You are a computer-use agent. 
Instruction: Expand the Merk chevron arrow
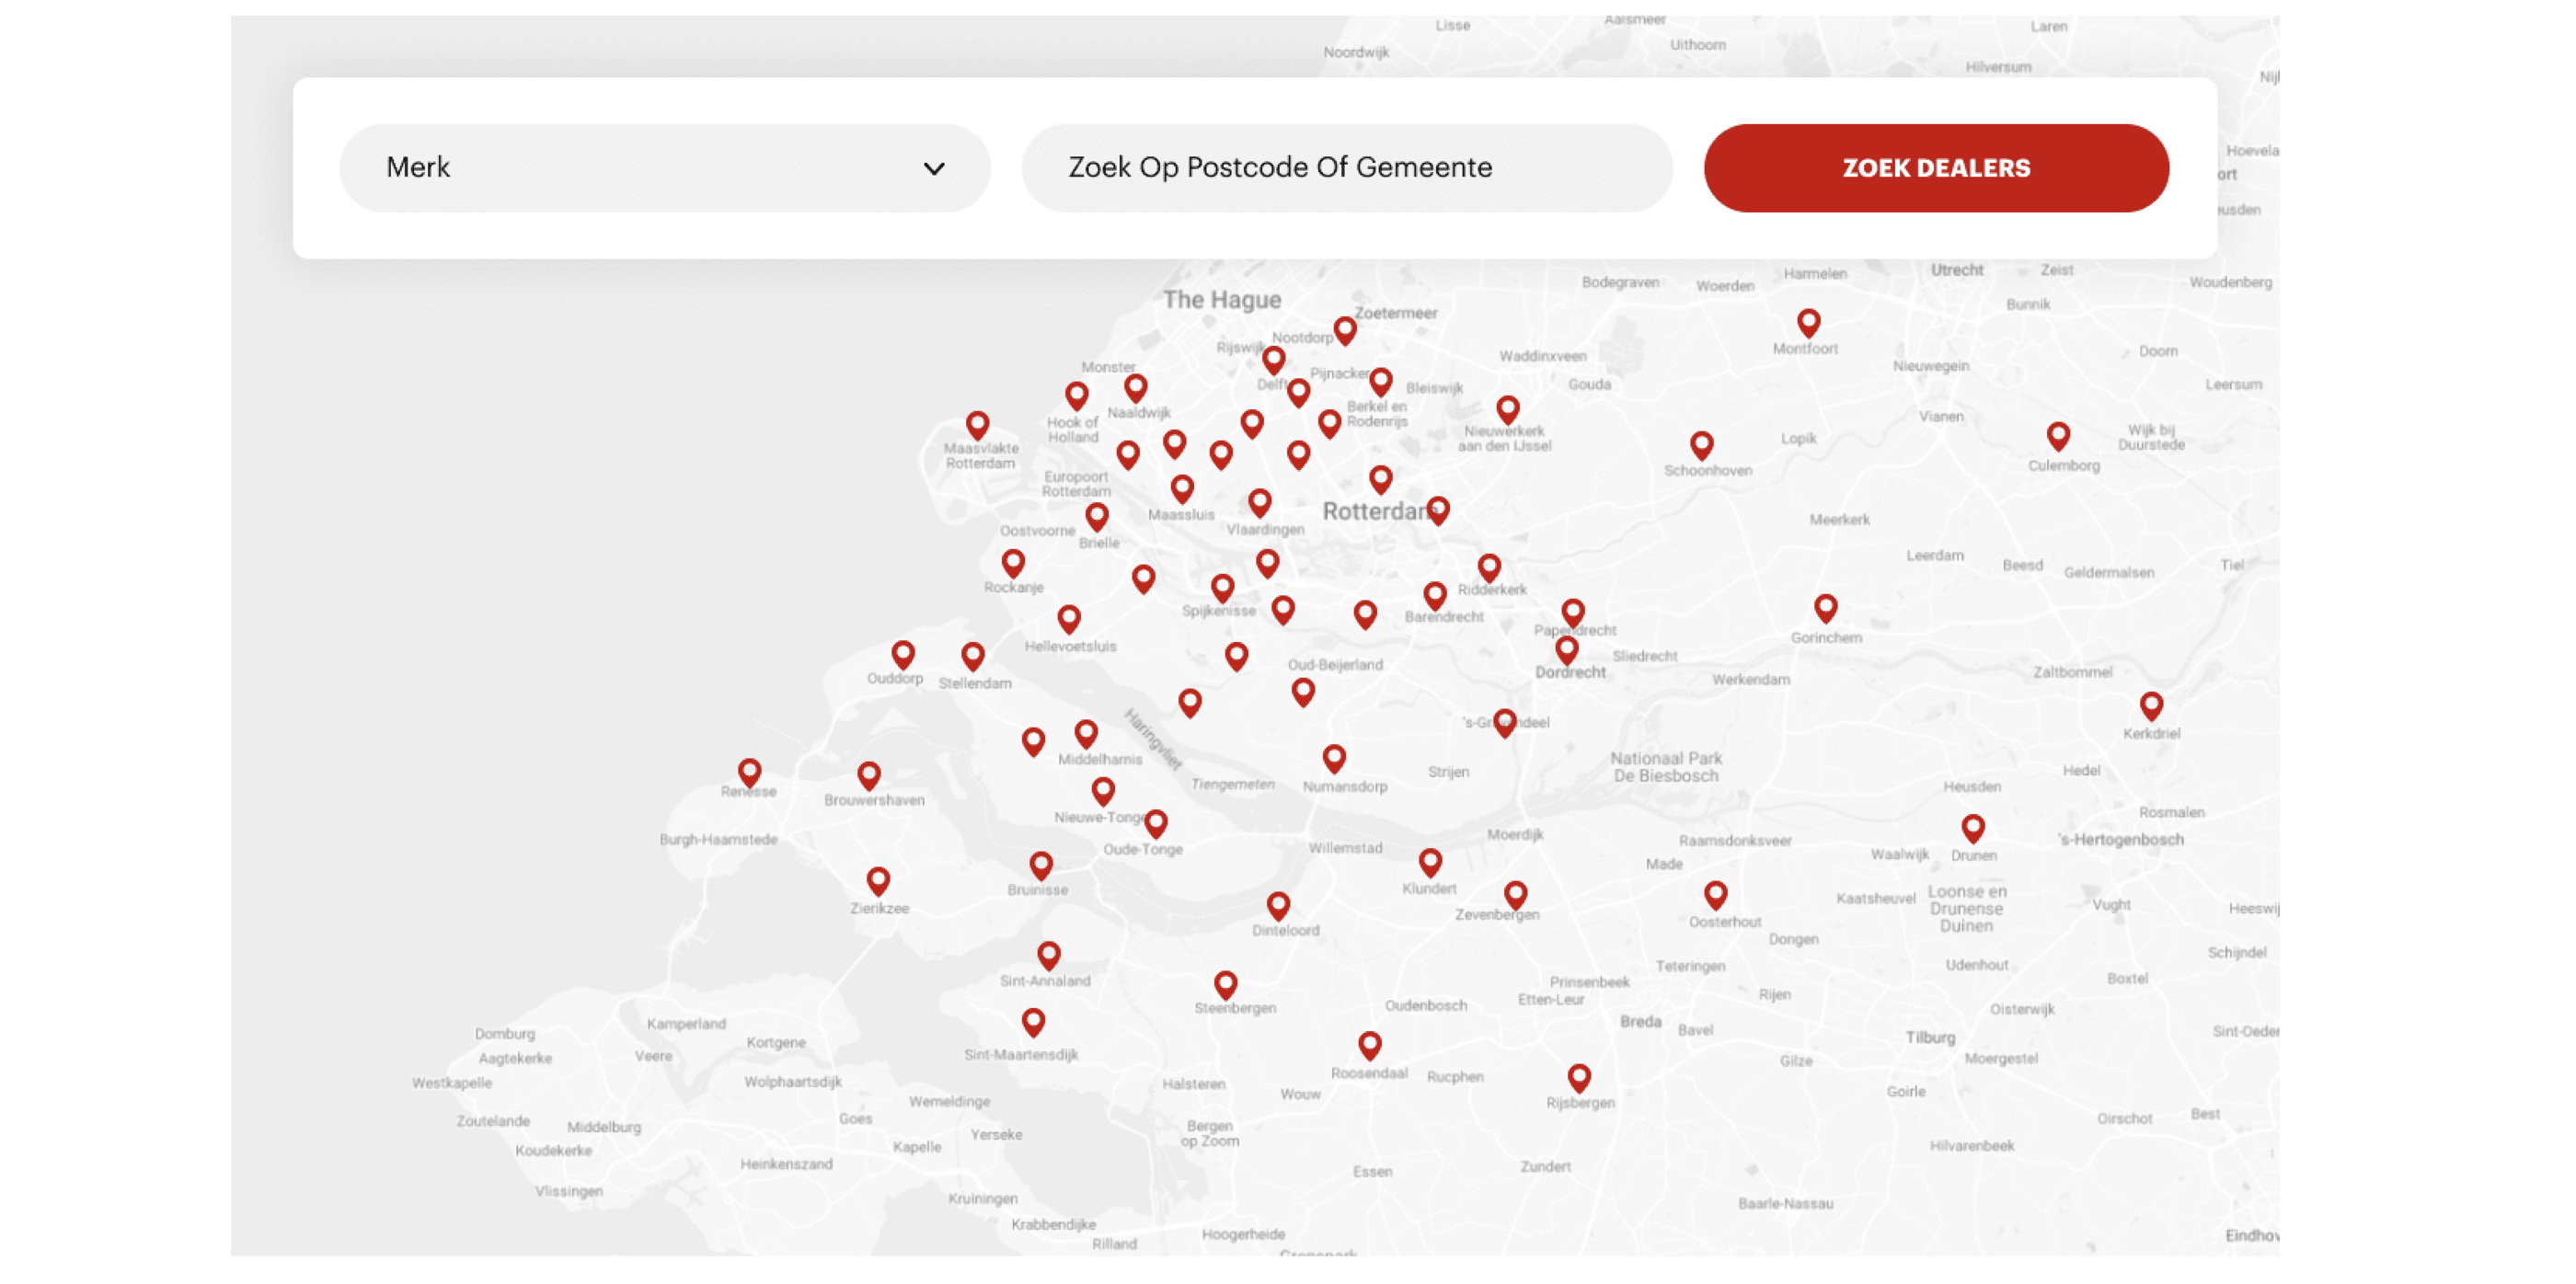[x=934, y=169]
